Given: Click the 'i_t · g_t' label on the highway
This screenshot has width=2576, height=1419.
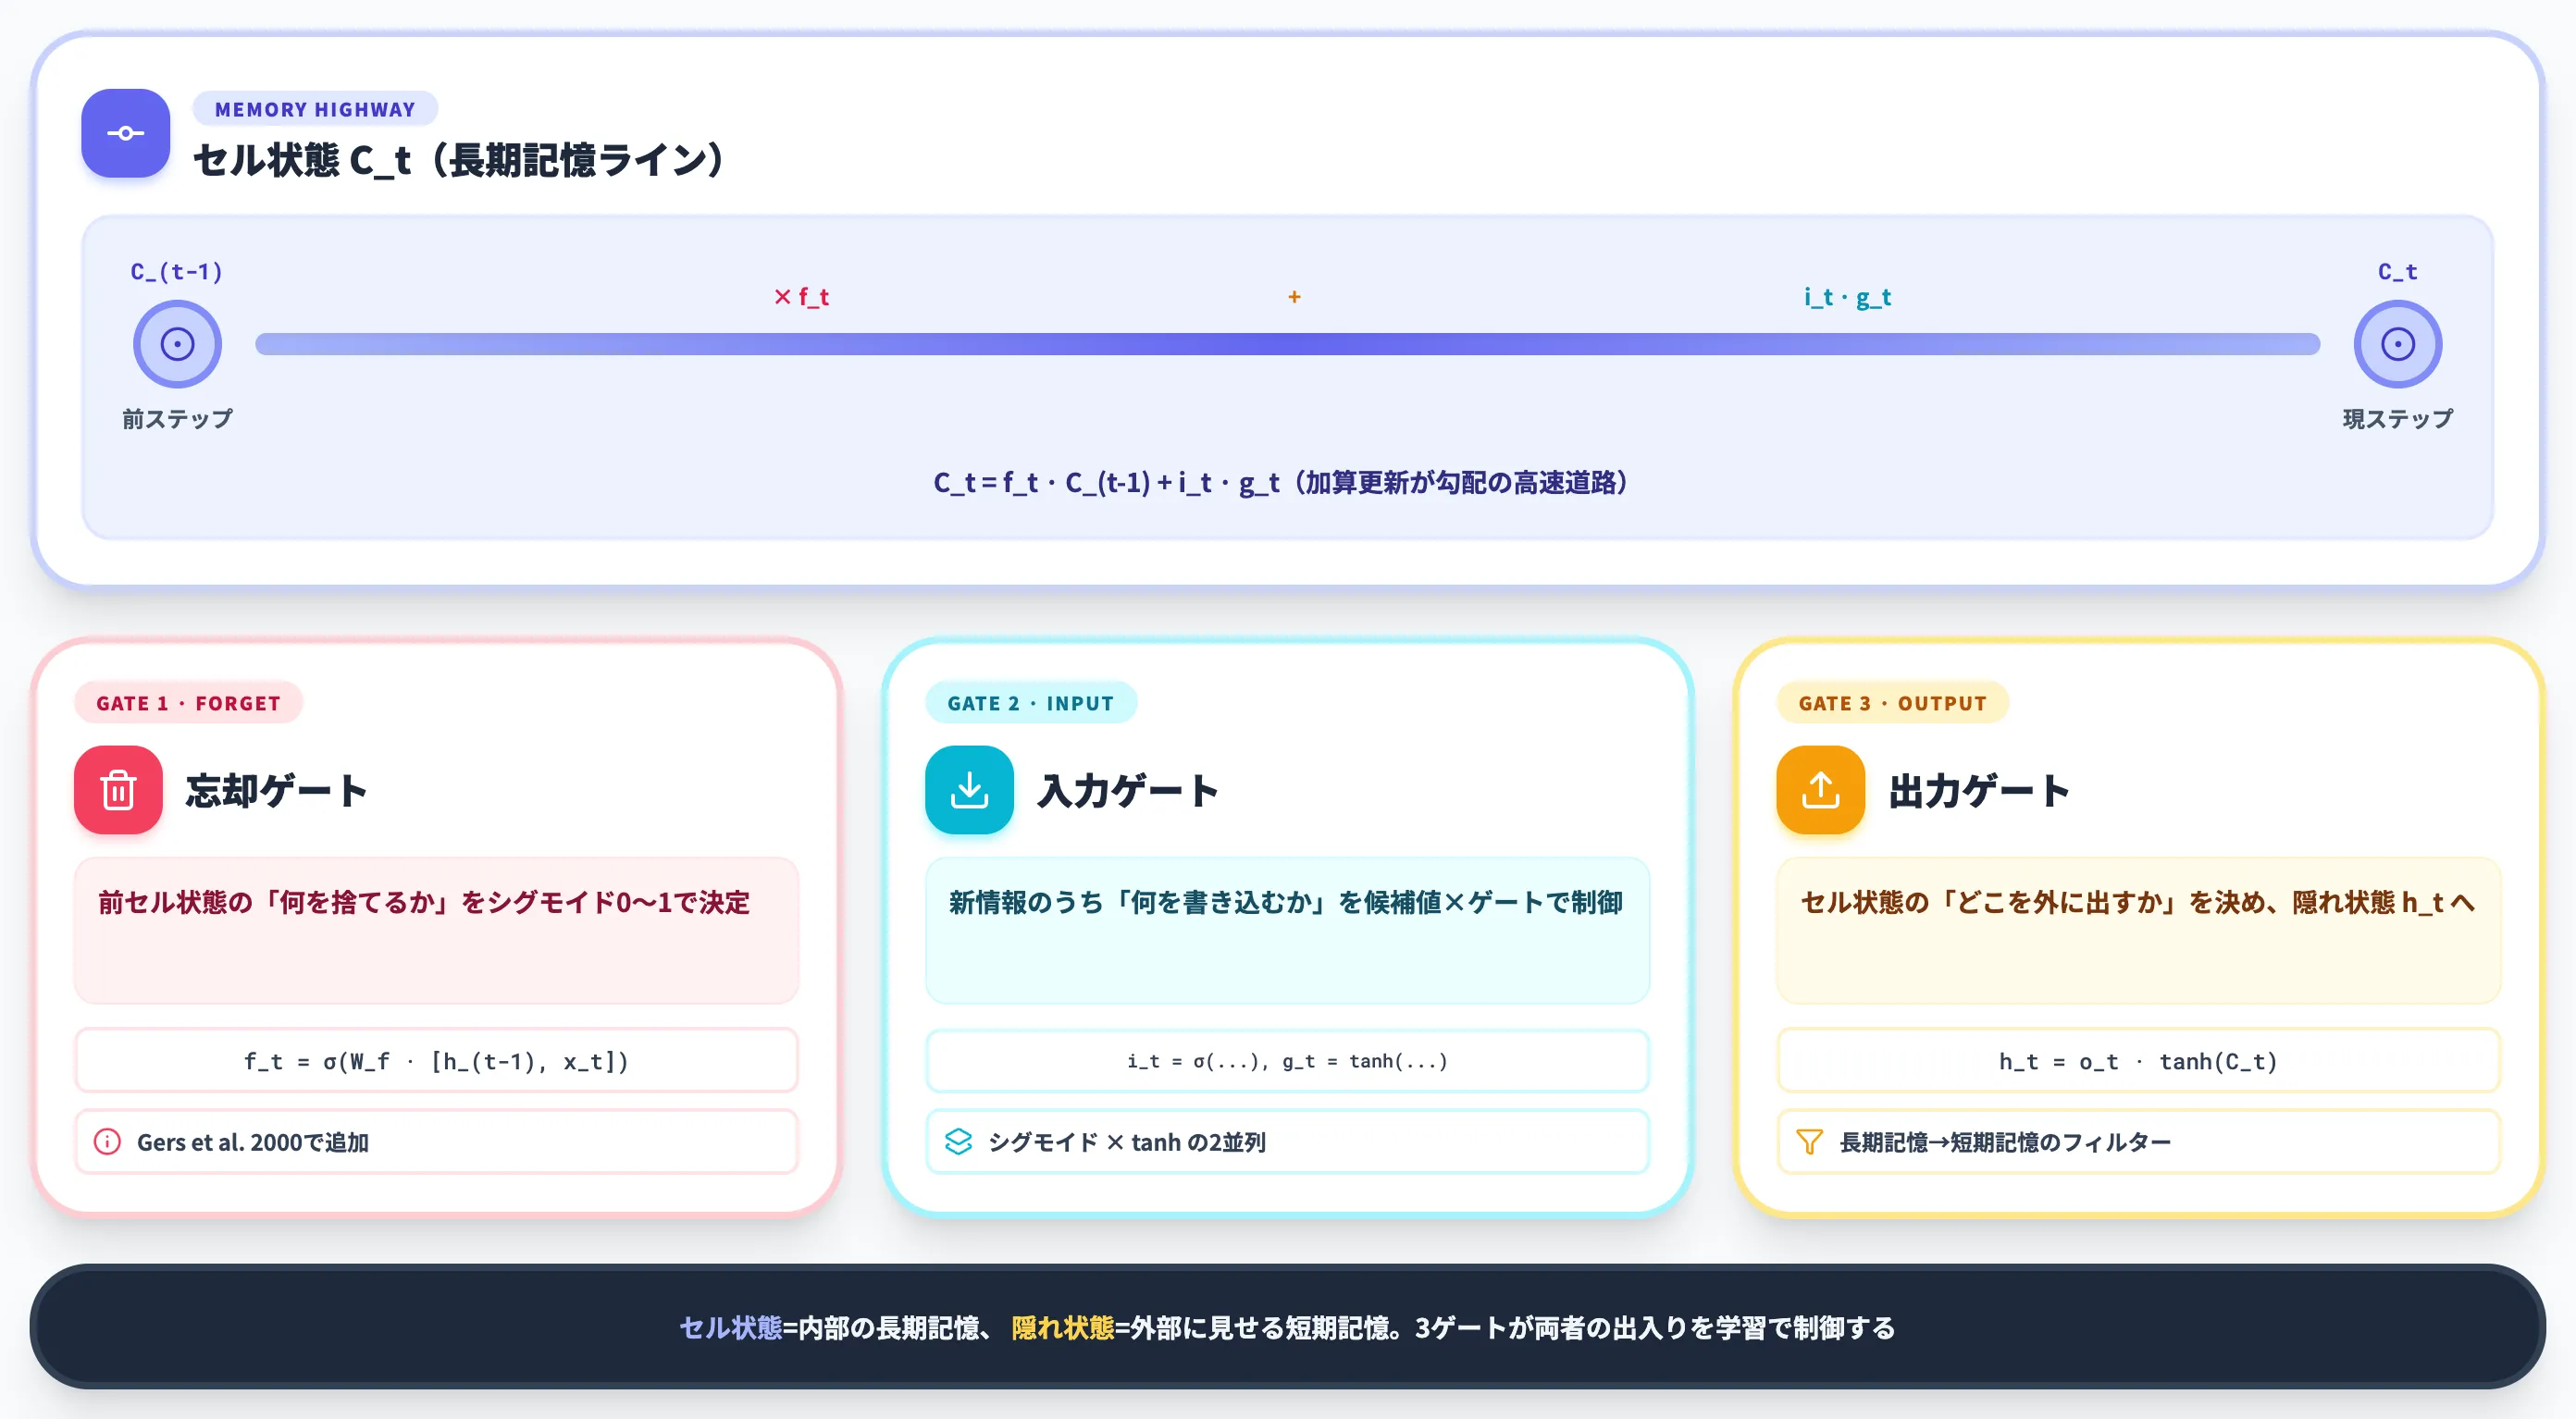Looking at the screenshot, I should [x=1847, y=297].
